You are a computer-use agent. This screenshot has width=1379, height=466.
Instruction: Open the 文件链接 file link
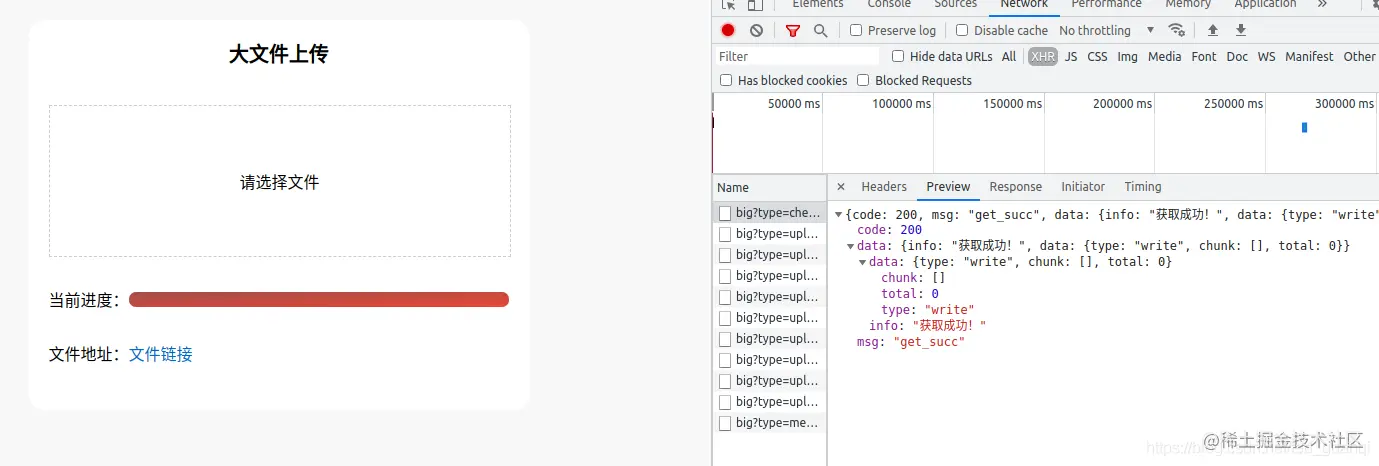pos(161,354)
